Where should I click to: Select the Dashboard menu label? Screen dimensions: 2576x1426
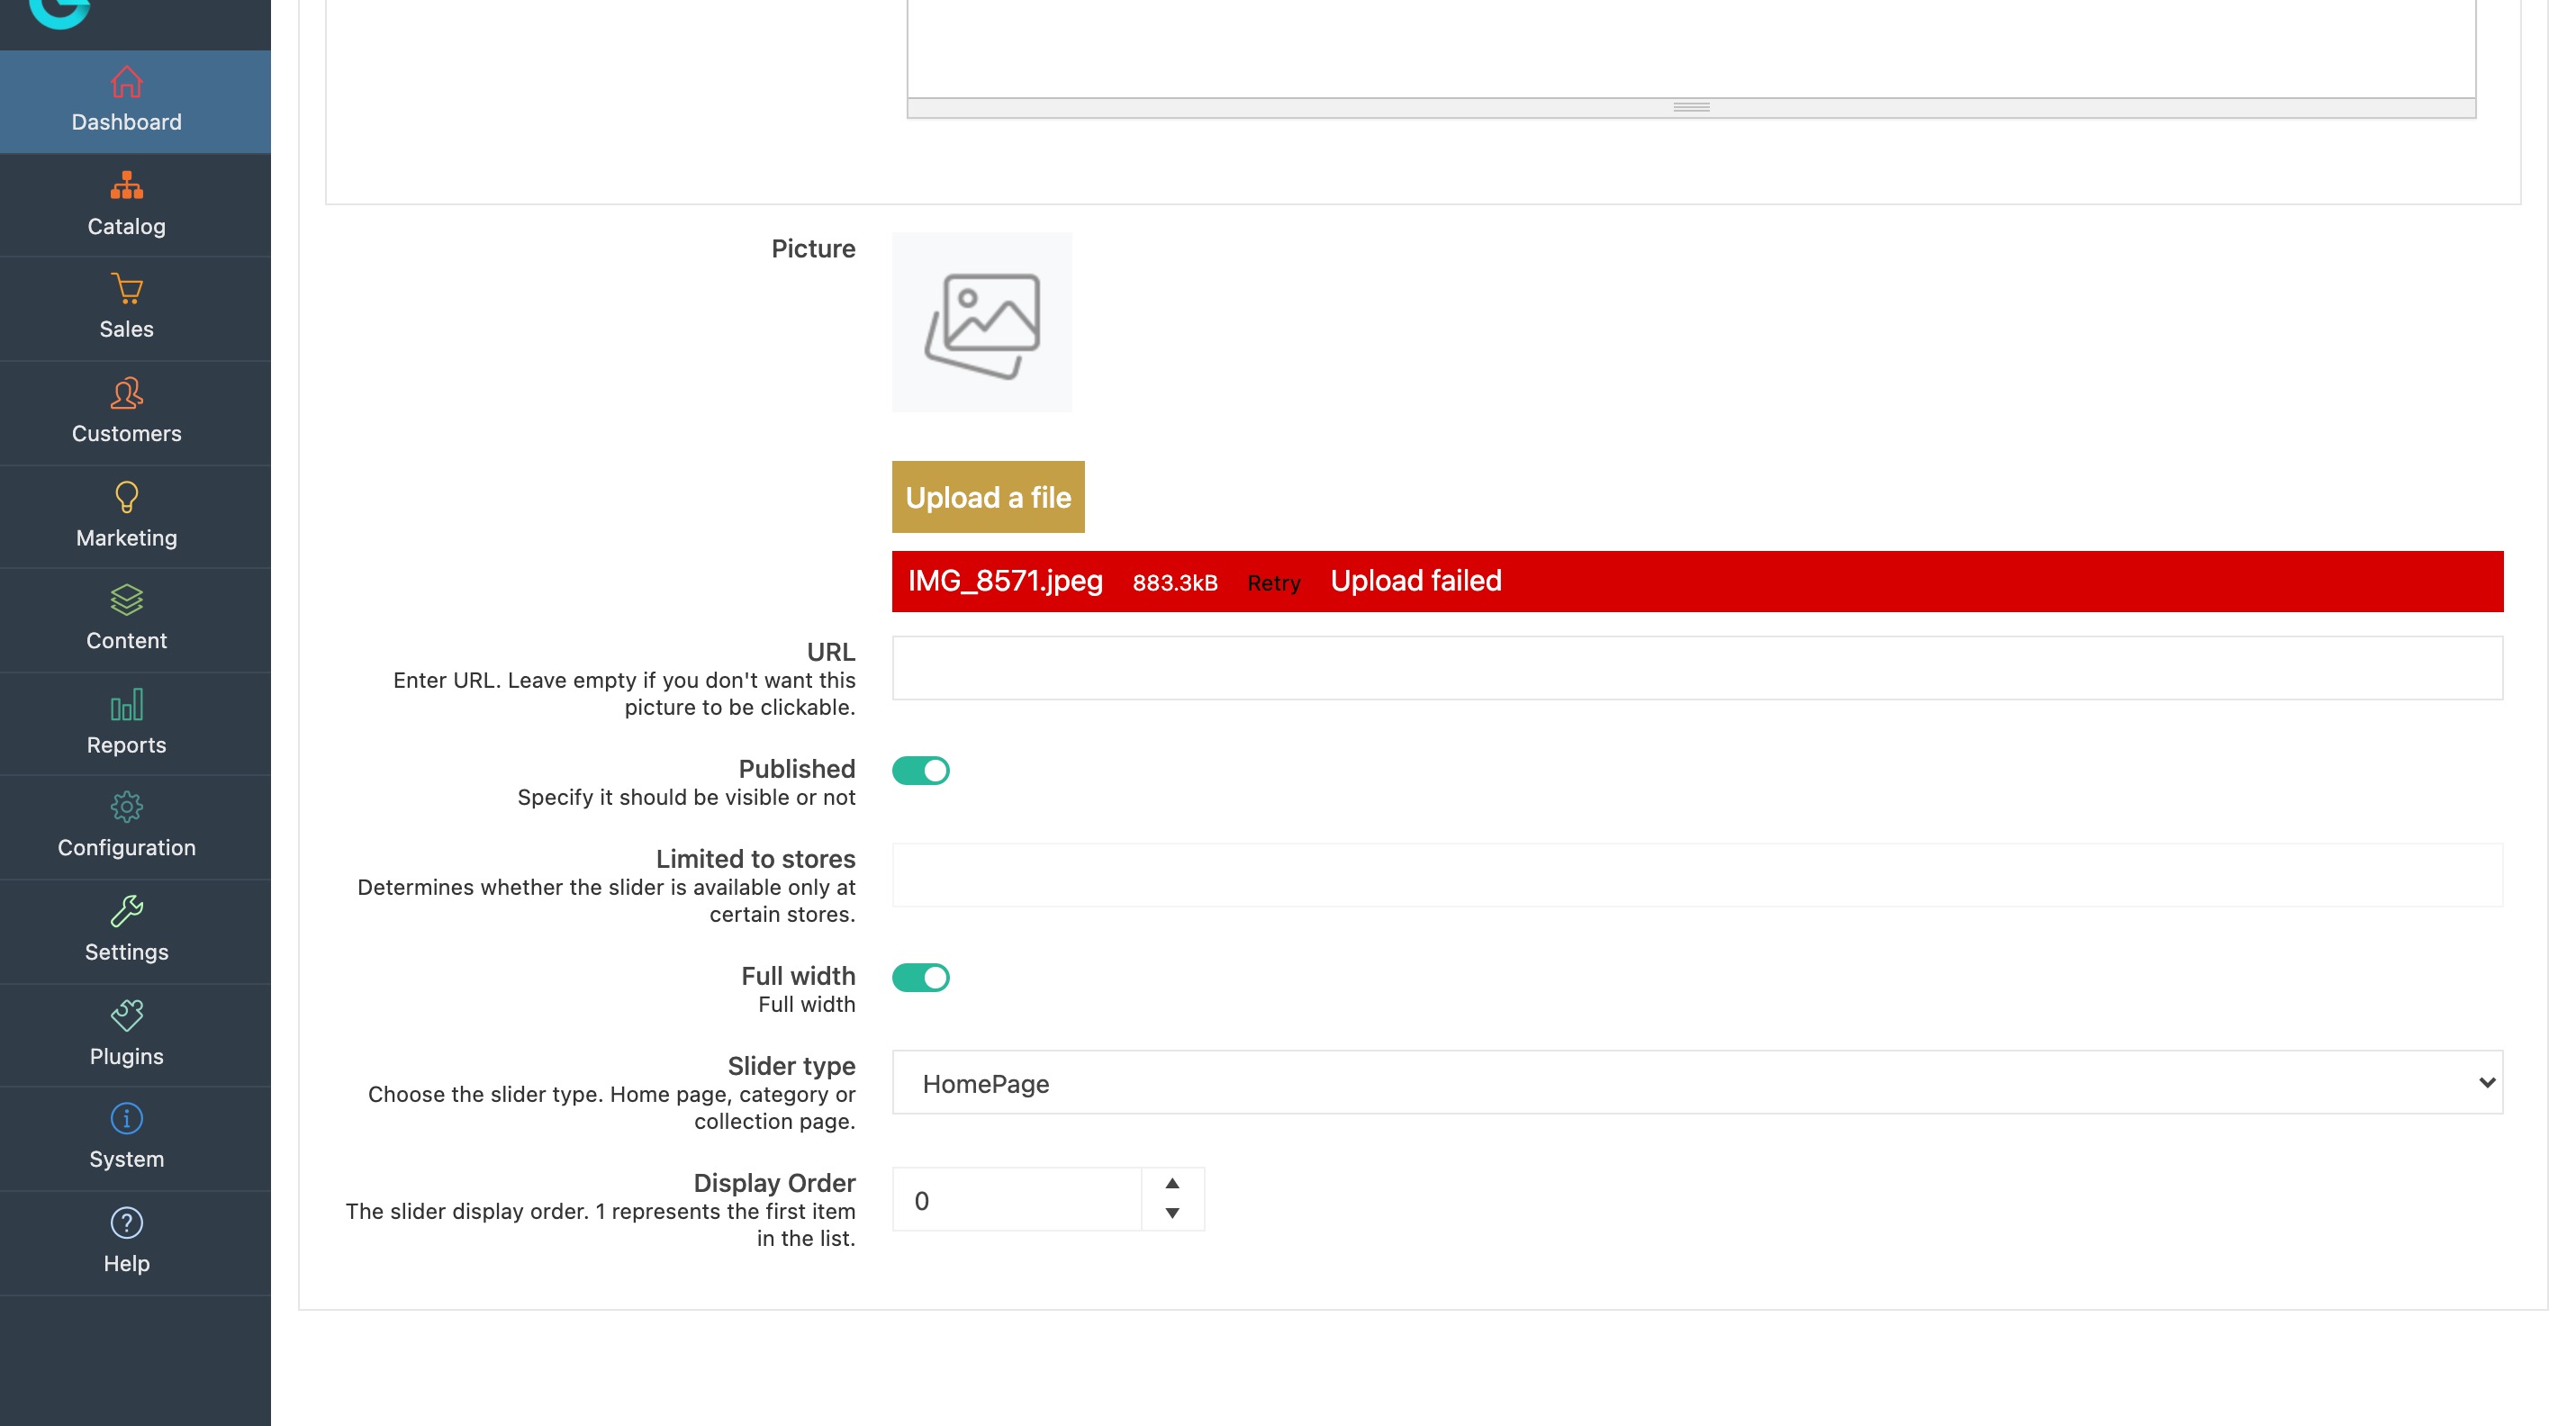tap(126, 122)
